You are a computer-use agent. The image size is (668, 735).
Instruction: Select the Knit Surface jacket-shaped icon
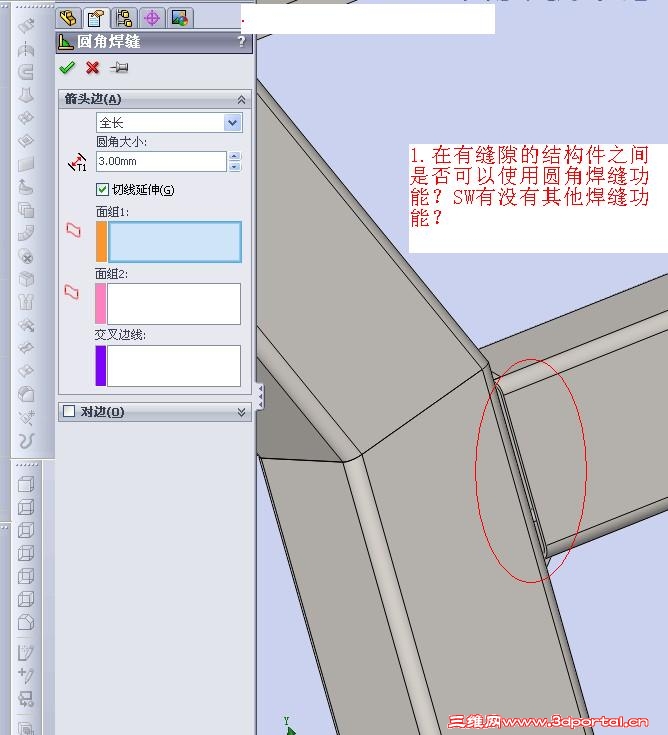26,302
